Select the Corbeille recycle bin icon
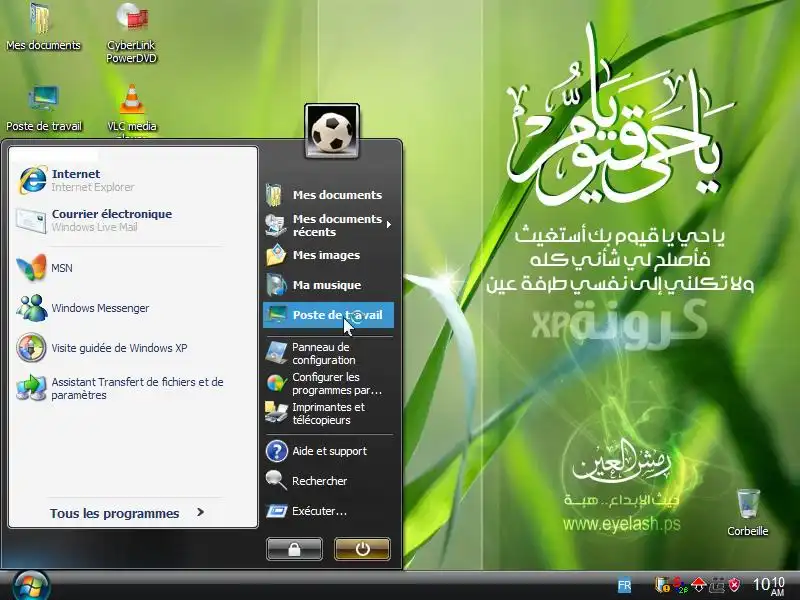This screenshot has width=800, height=600. tap(748, 512)
